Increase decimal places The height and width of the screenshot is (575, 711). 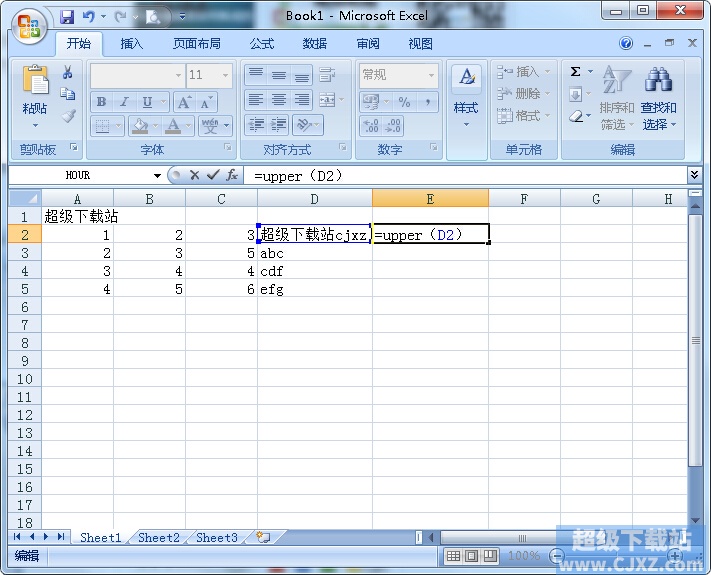(371, 126)
